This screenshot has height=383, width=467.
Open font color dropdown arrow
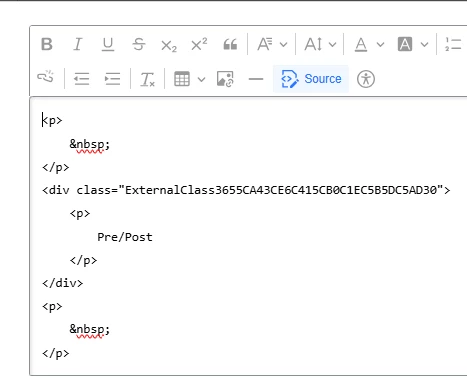pyautogui.click(x=380, y=44)
